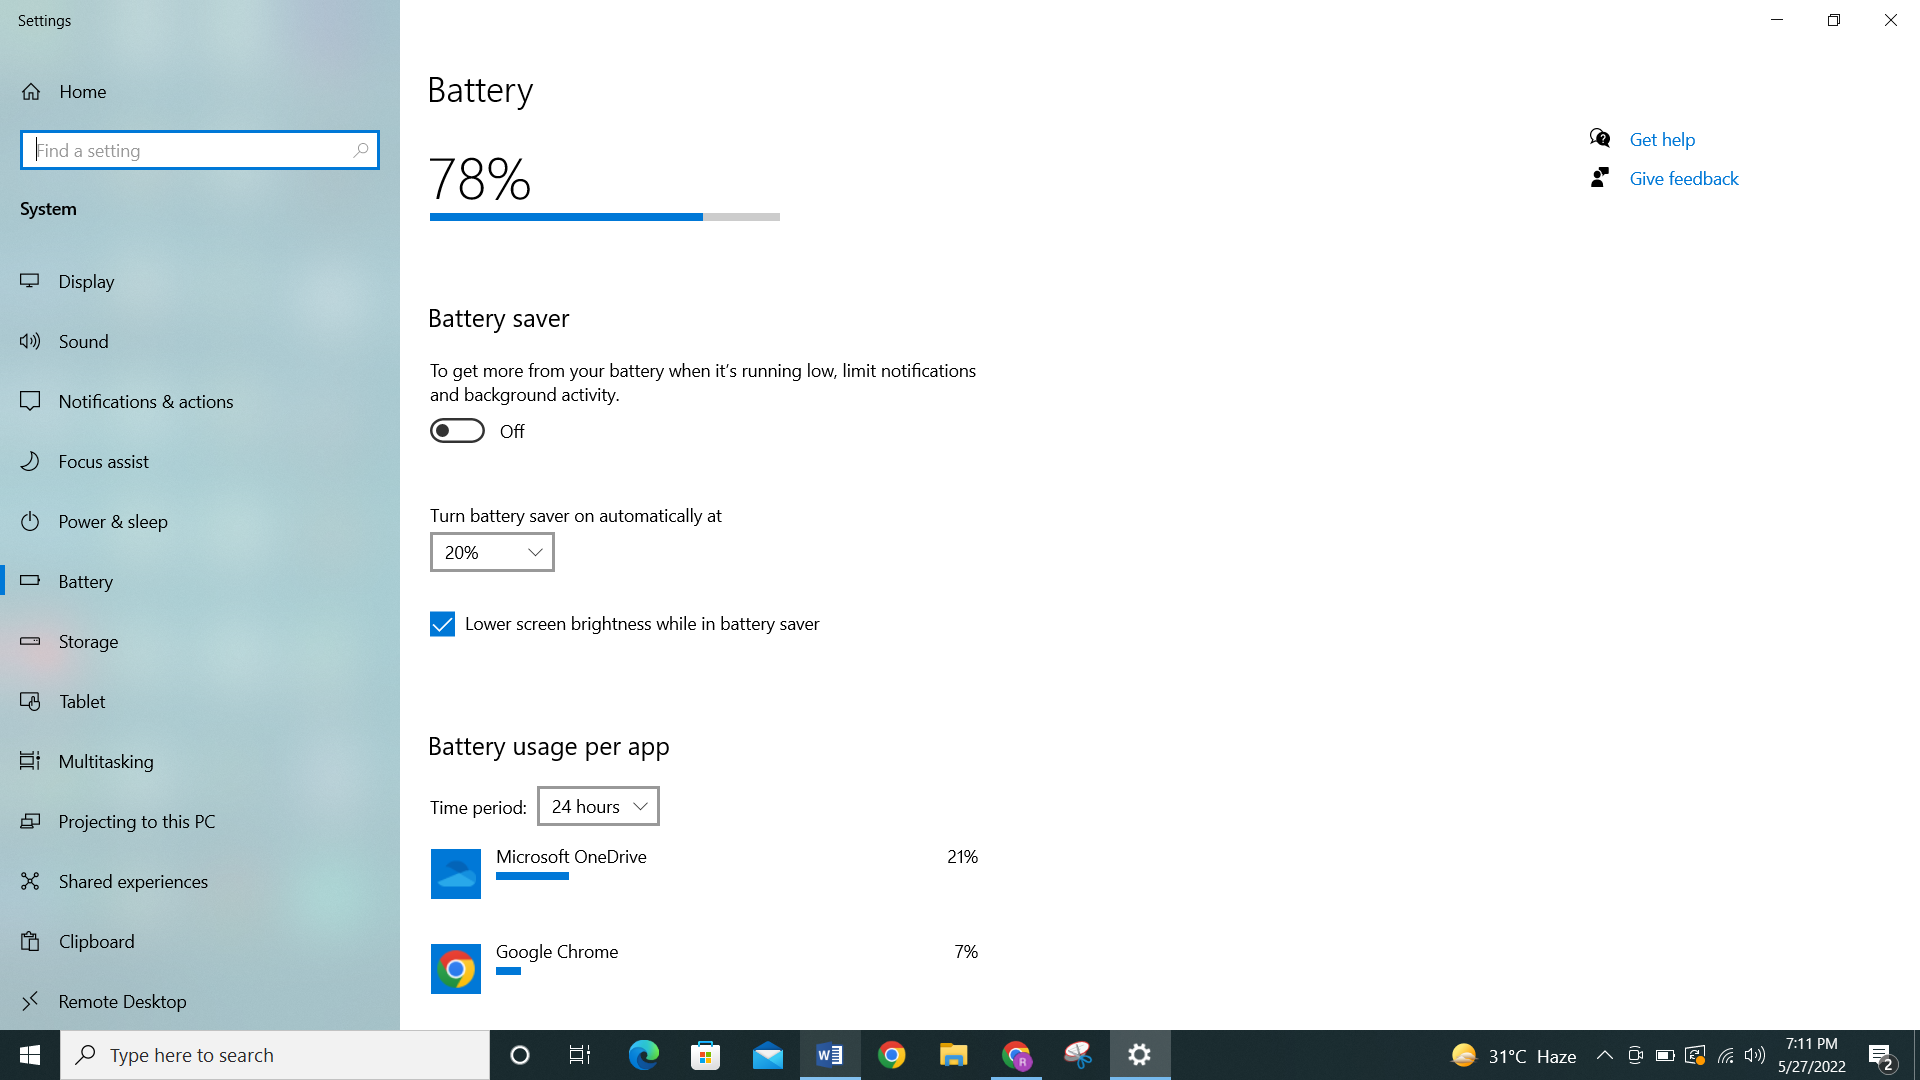Open Windows Search bar
The height and width of the screenshot is (1080, 1920).
click(x=273, y=1055)
